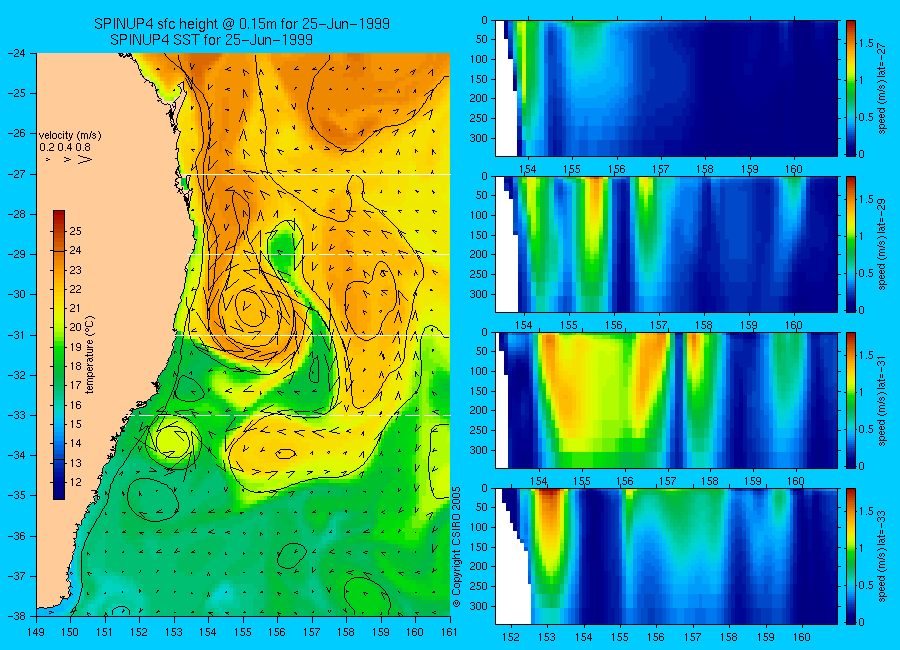
Task: Click the largest velocity arrow sample in the legend
Action: point(85,159)
